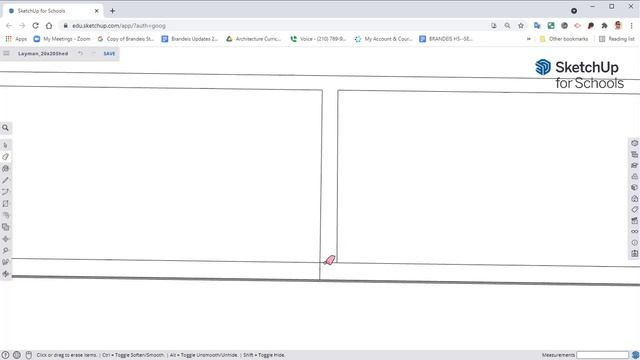Click the mouse icon in status bar
The width and height of the screenshot is (640, 360).
29,355
